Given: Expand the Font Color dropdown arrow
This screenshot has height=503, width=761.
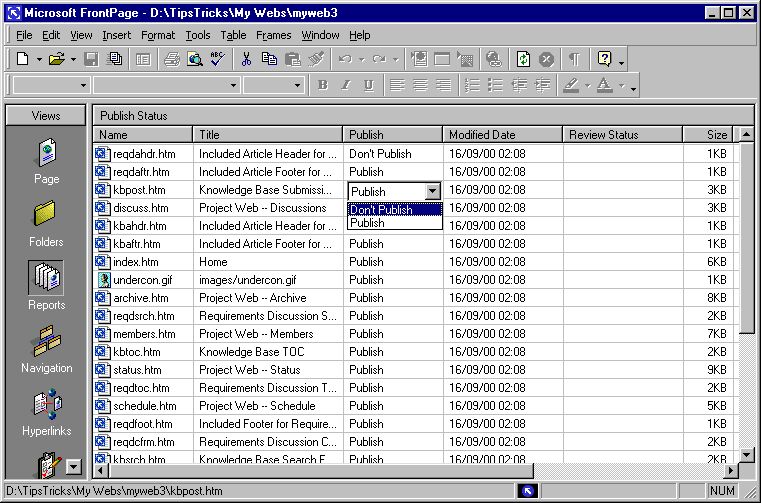Looking at the screenshot, I should (x=622, y=86).
